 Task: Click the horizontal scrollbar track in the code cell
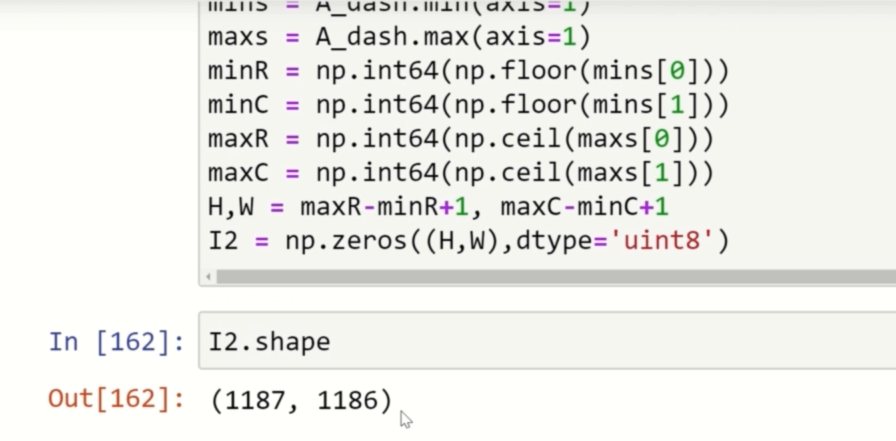550,276
